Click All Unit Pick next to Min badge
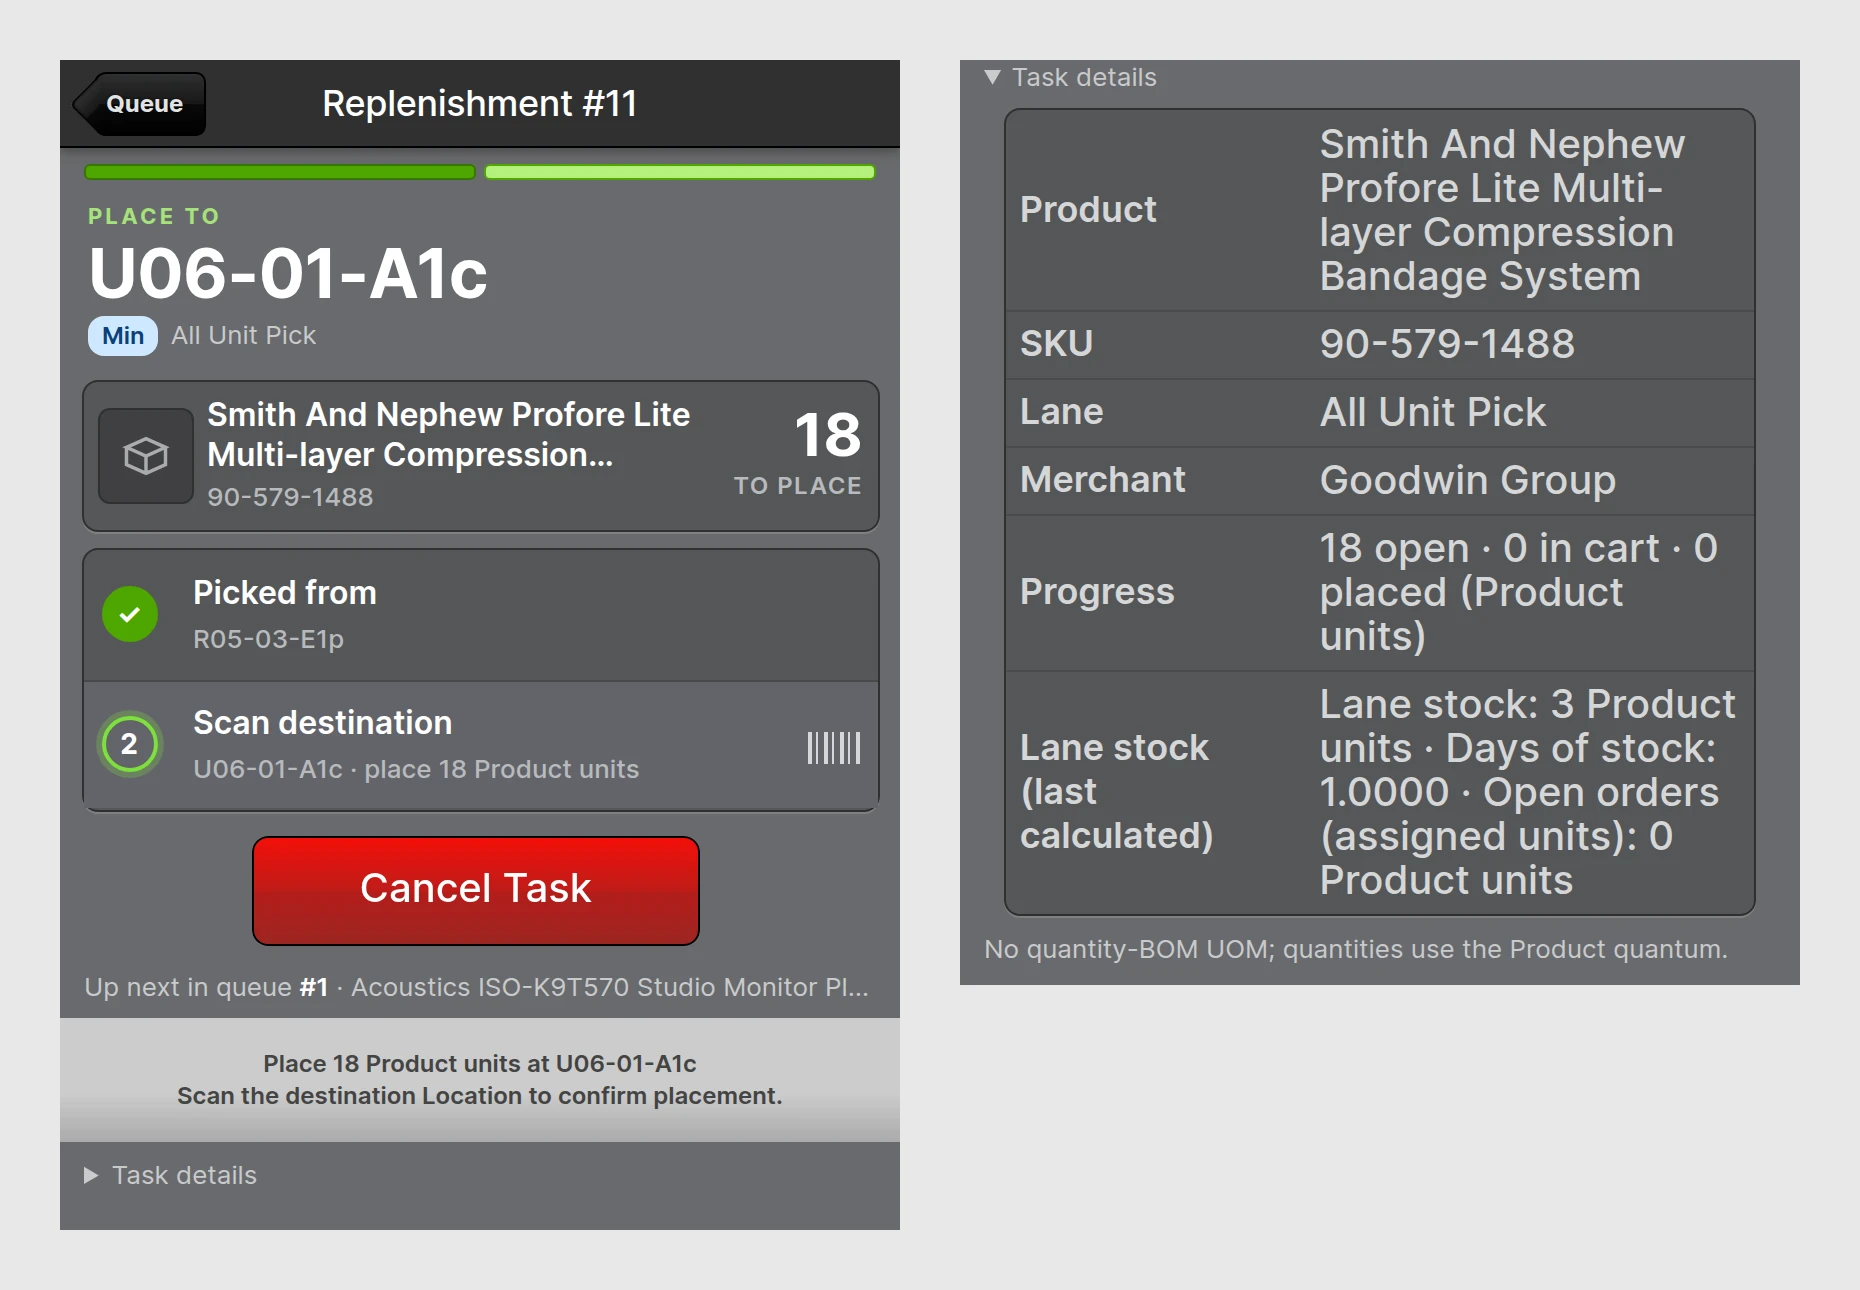 click(243, 336)
